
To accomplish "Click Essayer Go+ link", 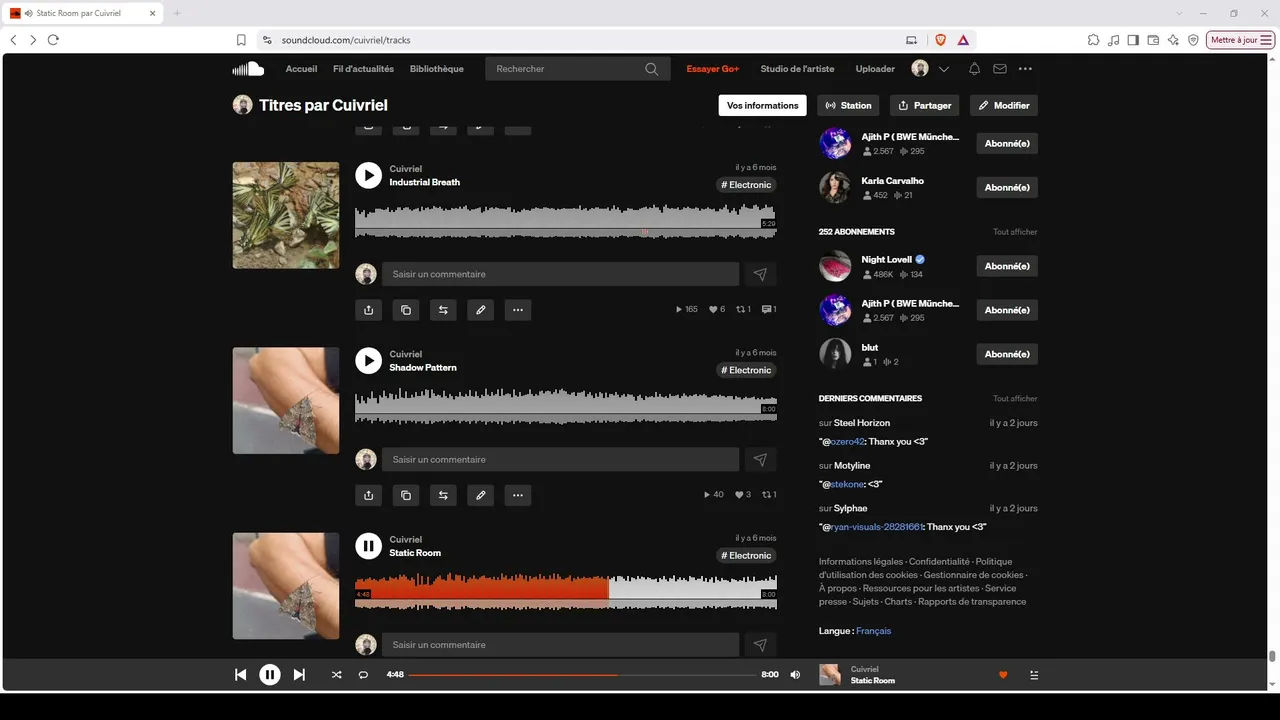I will coord(713,69).
